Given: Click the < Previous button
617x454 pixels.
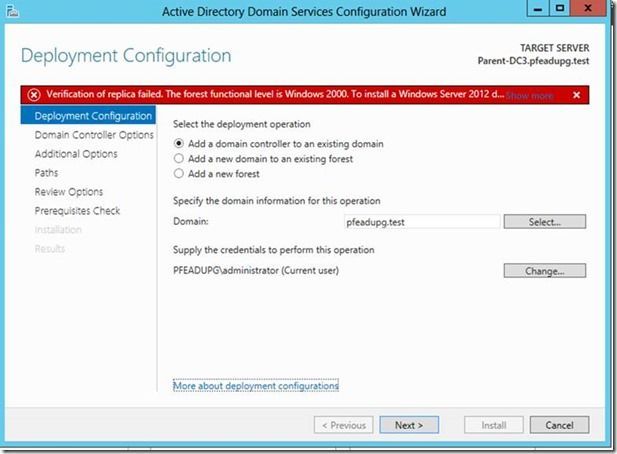Looking at the screenshot, I should [x=344, y=425].
